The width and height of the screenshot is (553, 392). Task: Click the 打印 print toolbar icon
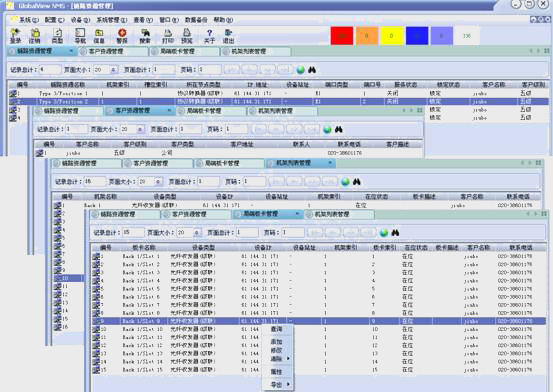(168, 36)
